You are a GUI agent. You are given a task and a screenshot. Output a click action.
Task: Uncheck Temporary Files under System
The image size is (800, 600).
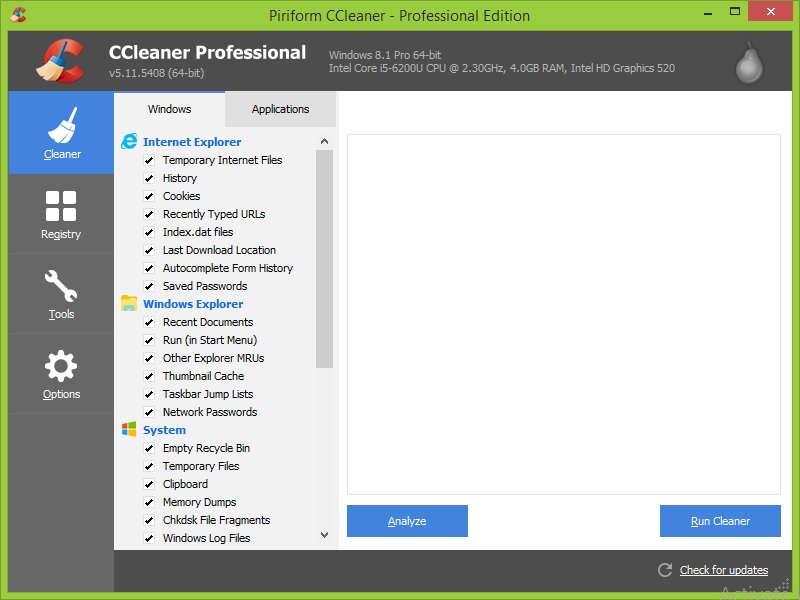[149, 466]
